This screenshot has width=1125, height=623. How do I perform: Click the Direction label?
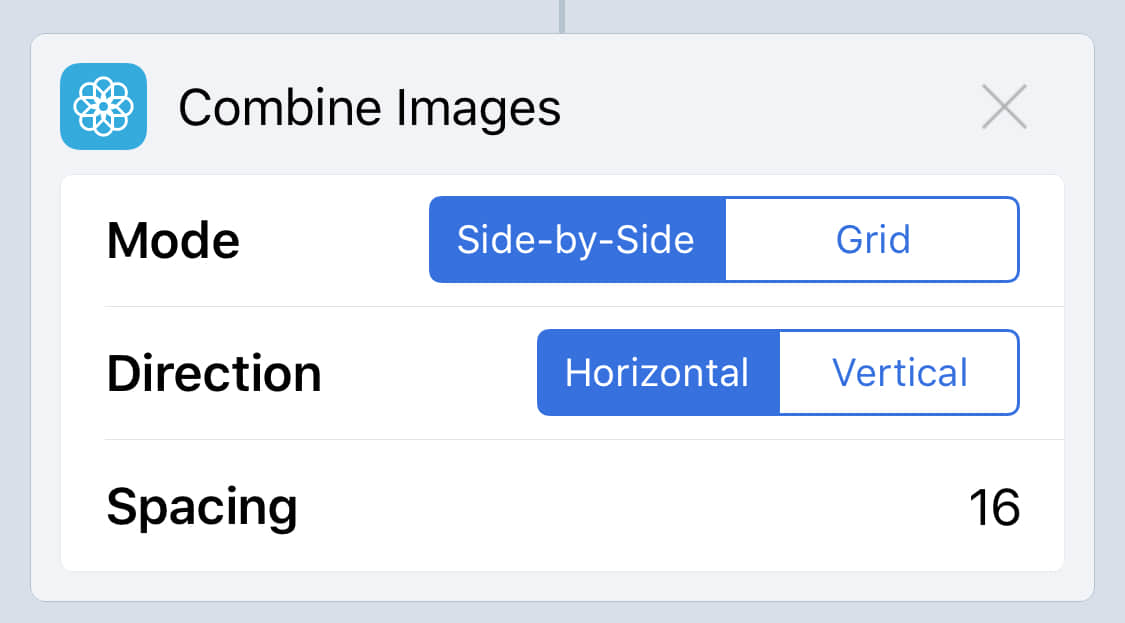(214, 374)
